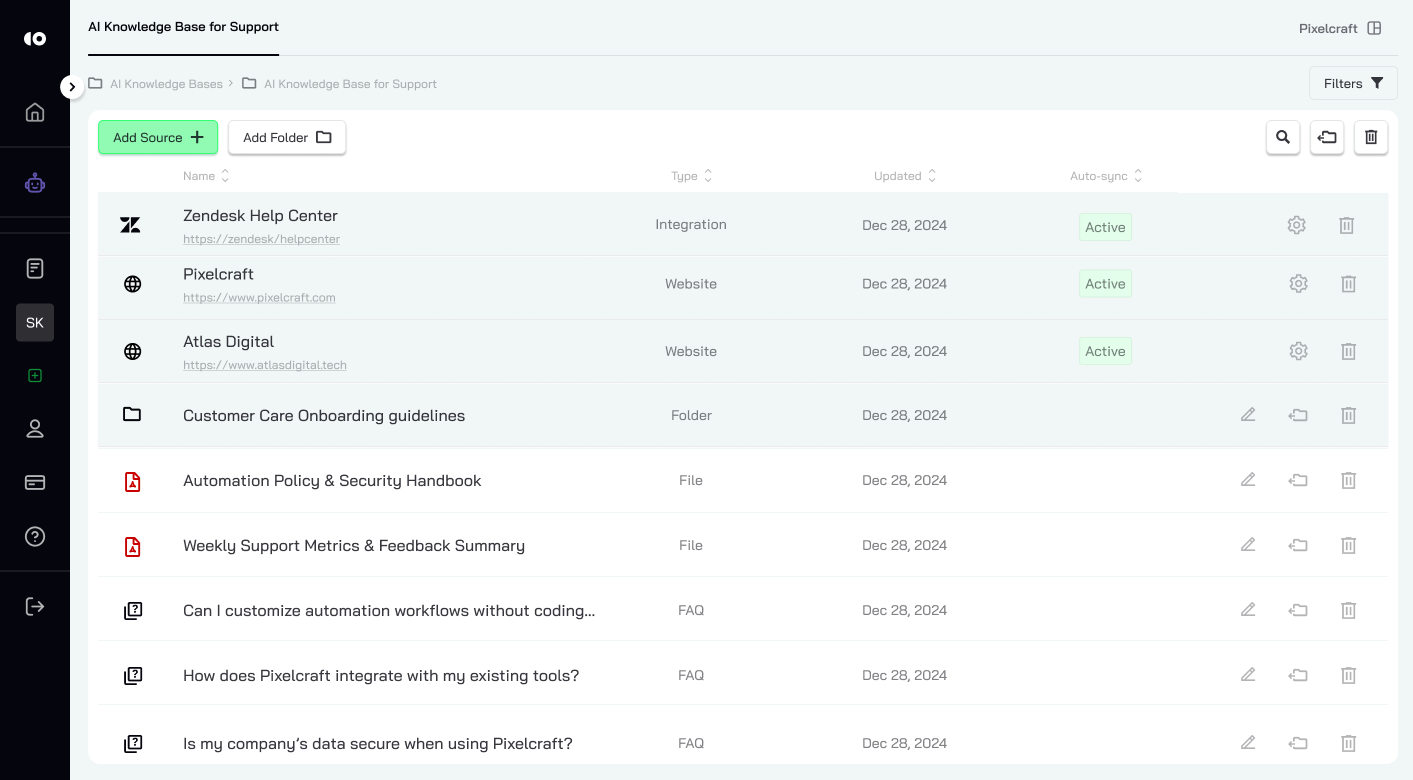The height and width of the screenshot is (780, 1413).
Task: Open Customer Care Onboarding guidelines folder
Action: point(324,416)
